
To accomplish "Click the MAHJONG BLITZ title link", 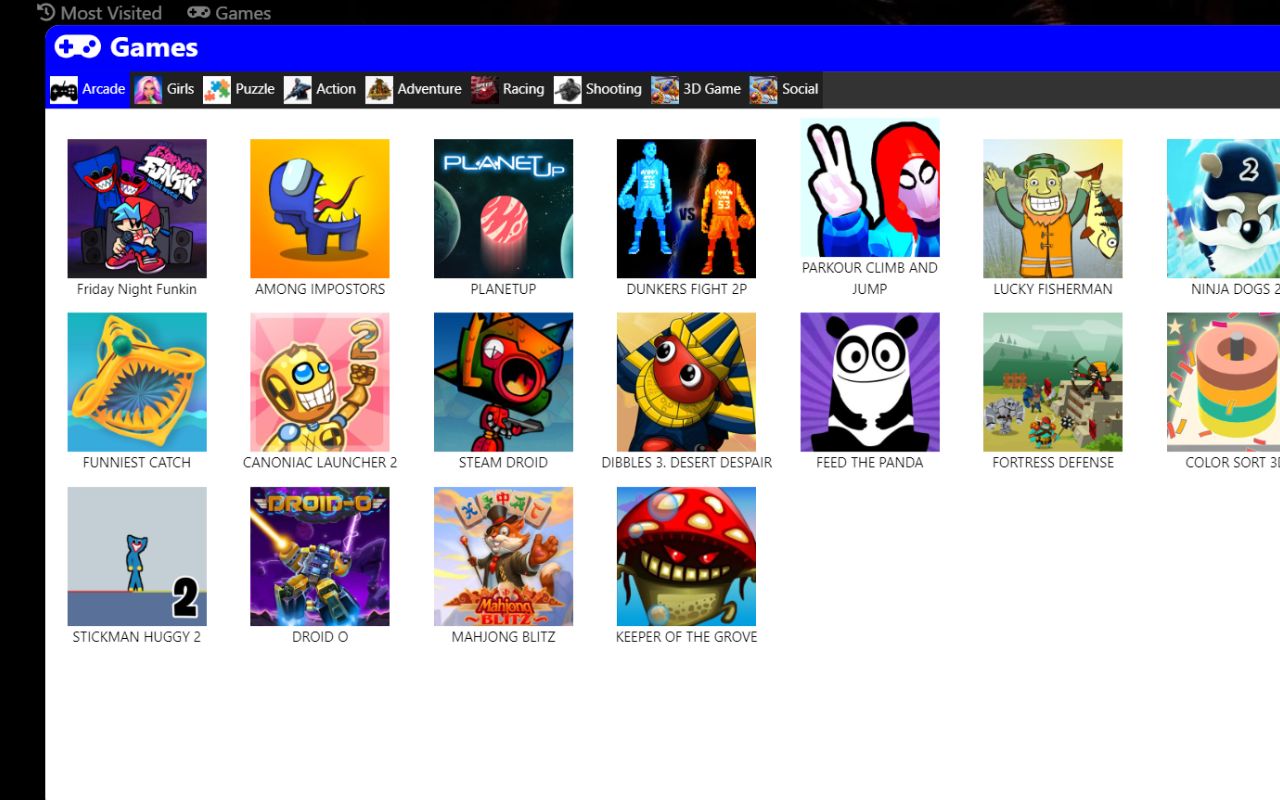I will [x=503, y=636].
